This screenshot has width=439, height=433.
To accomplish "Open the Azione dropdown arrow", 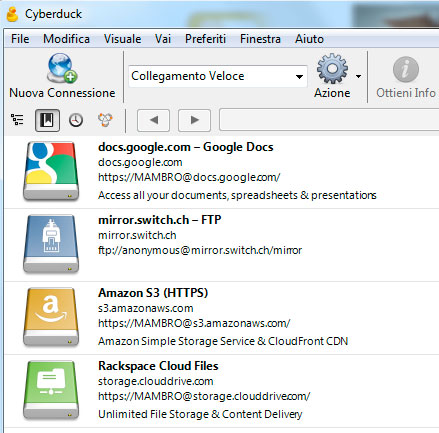I will click(x=358, y=77).
